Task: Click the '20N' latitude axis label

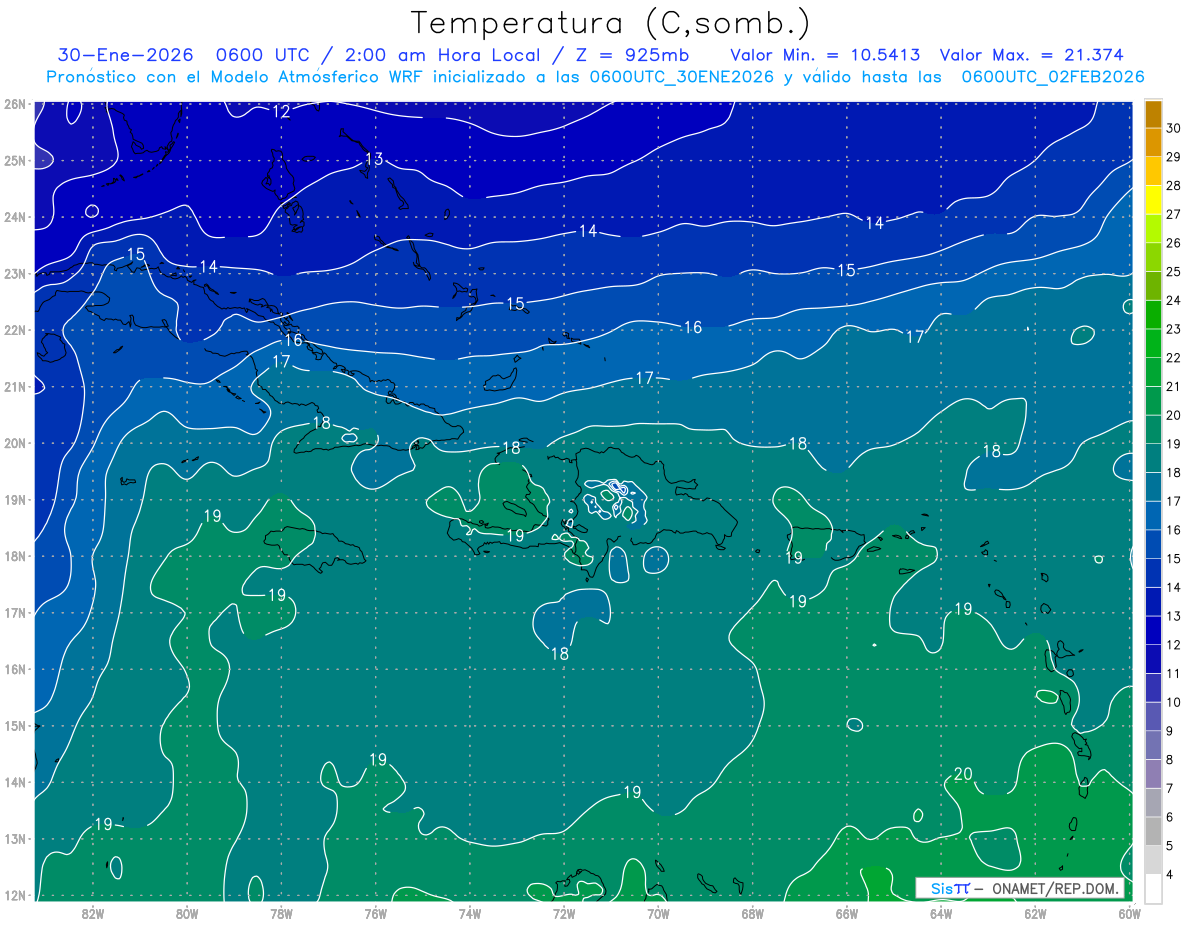Action: coord(14,443)
